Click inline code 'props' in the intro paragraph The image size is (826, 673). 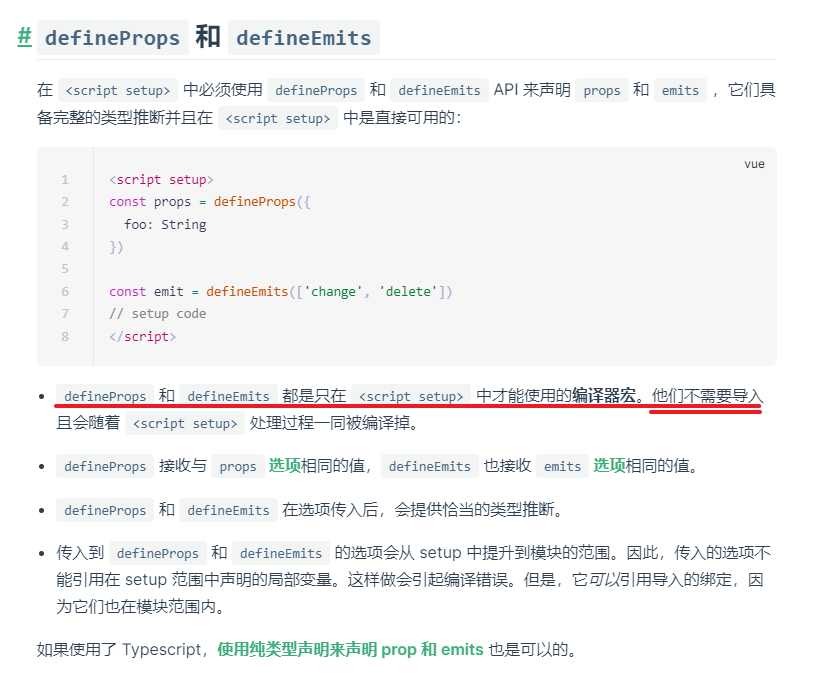[x=602, y=90]
